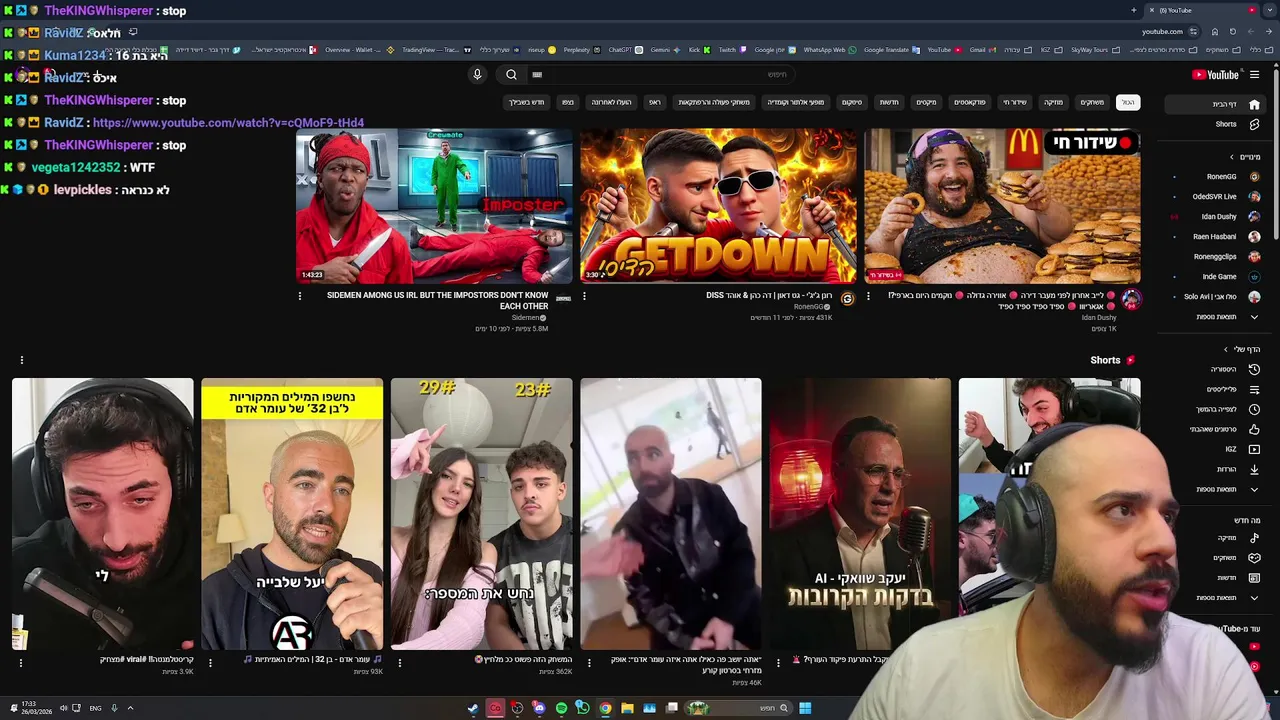This screenshot has width=1280, height=720.
Task: Select the חדש בשבילך filter chip
Action: pyautogui.click(x=526, y=102)
